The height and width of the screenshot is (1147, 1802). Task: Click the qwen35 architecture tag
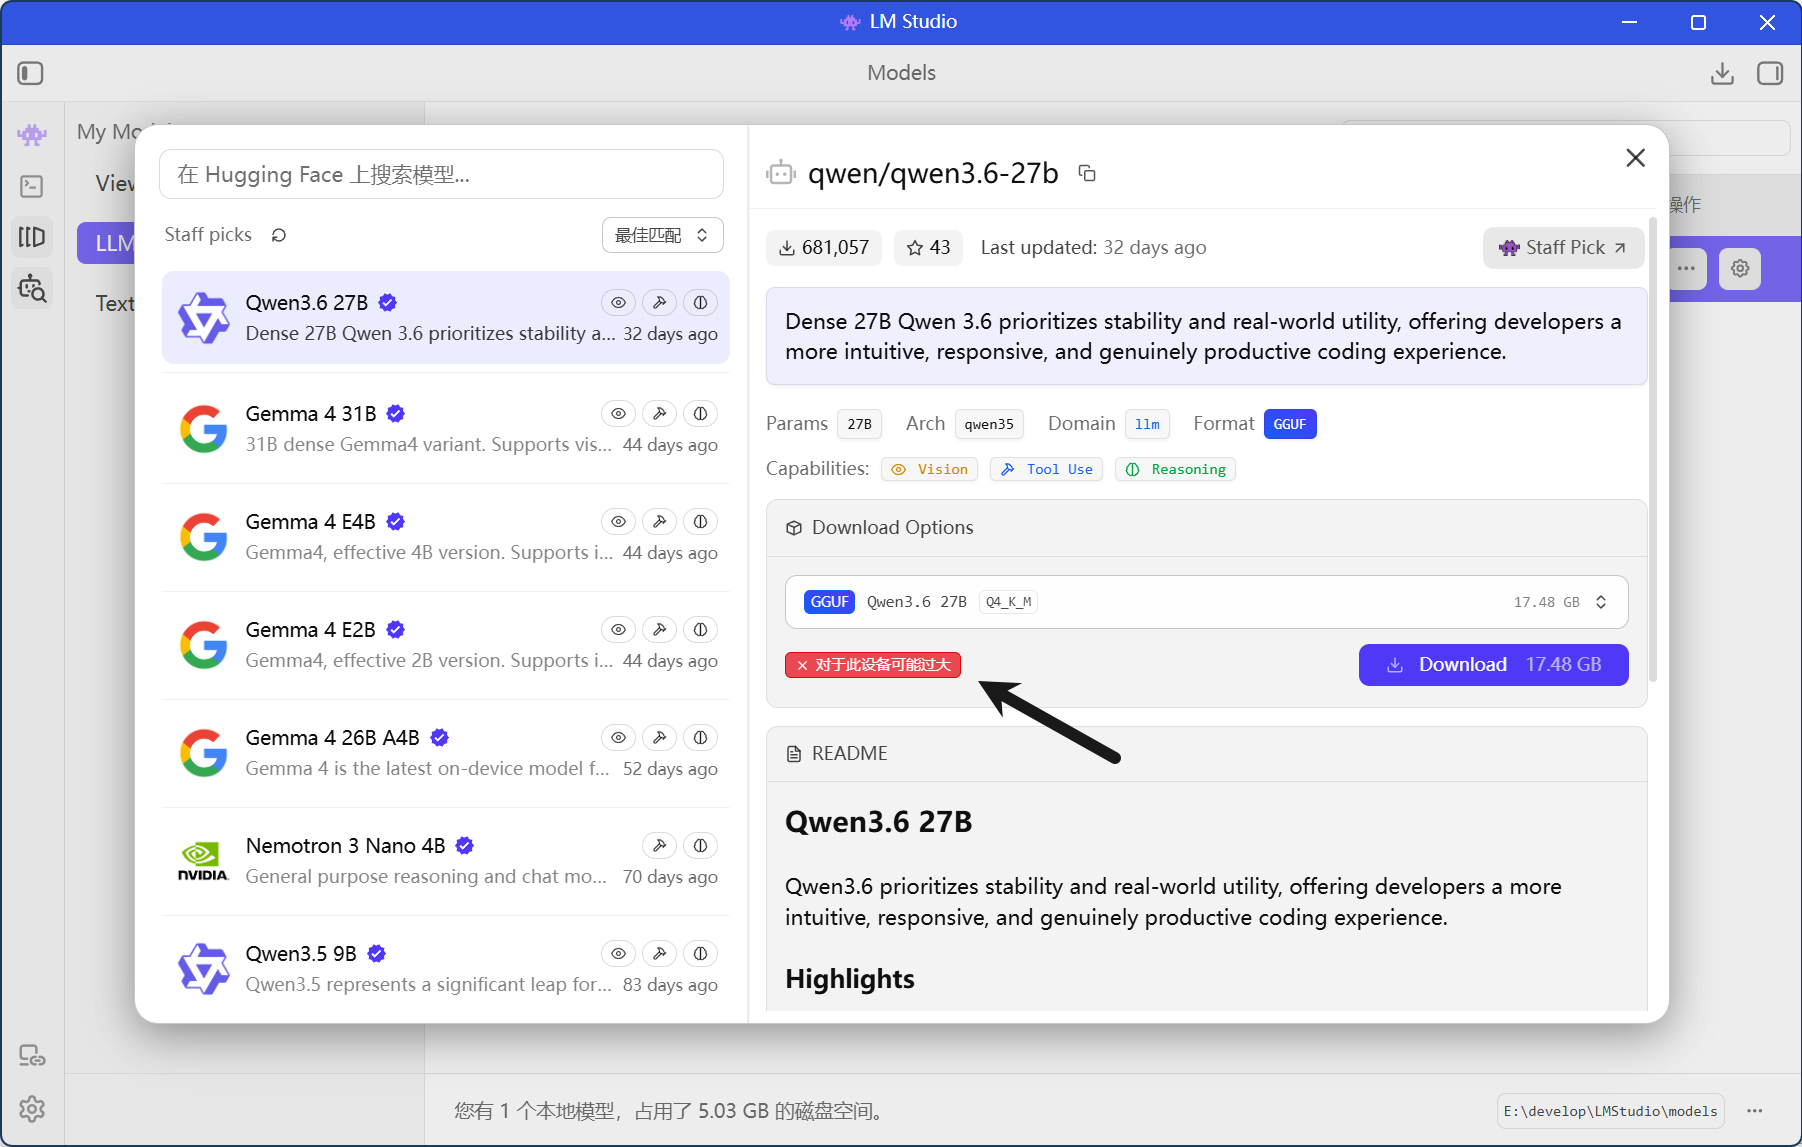tap(989, 424)
